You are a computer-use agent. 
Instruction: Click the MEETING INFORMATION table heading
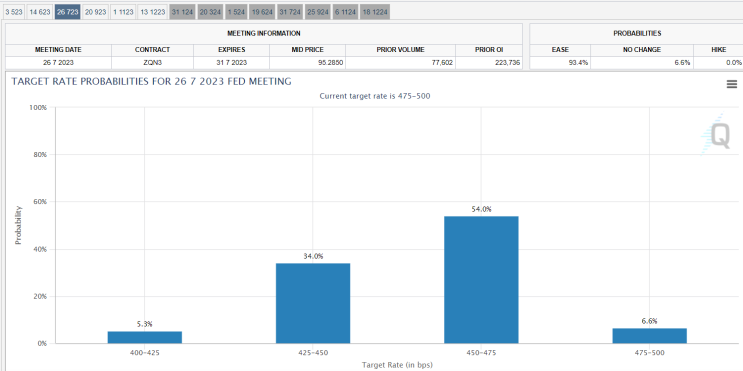264,34
